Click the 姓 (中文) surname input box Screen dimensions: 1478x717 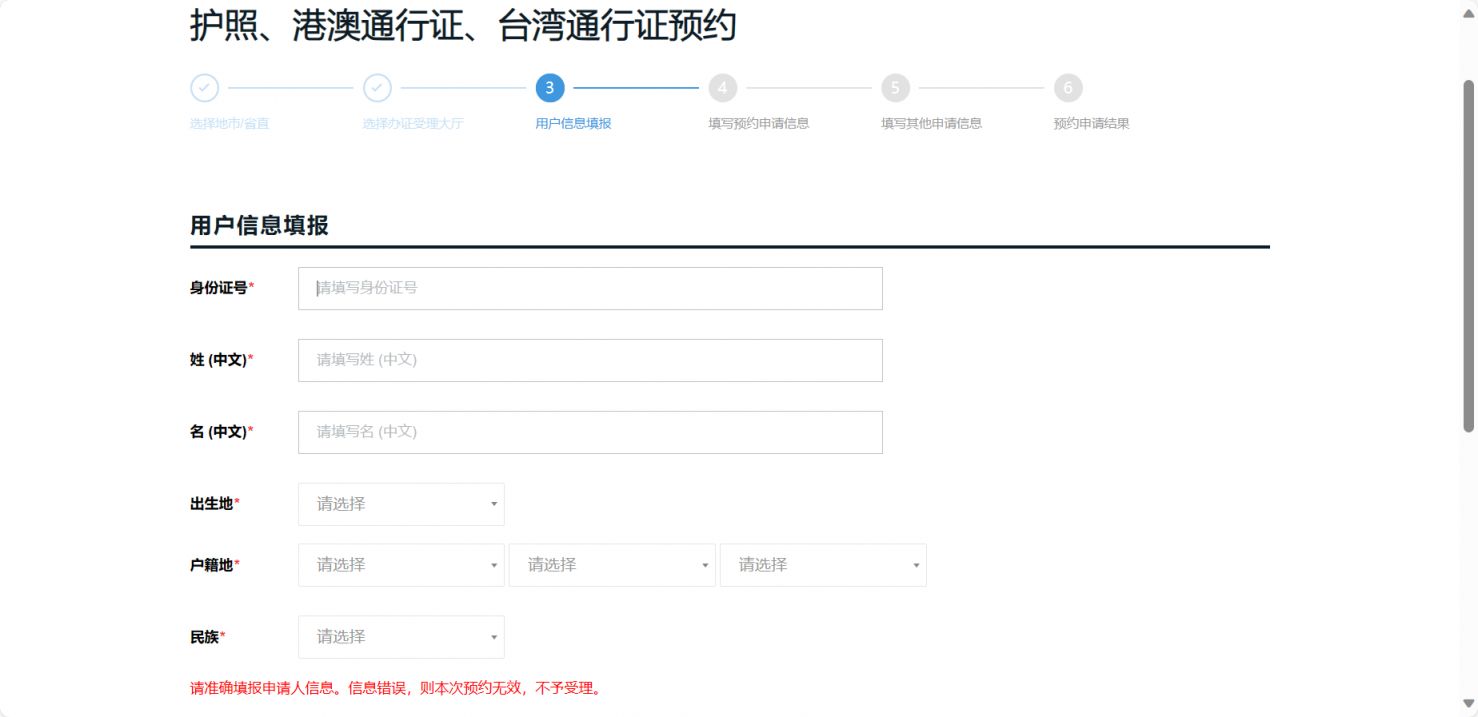[589, 360]
